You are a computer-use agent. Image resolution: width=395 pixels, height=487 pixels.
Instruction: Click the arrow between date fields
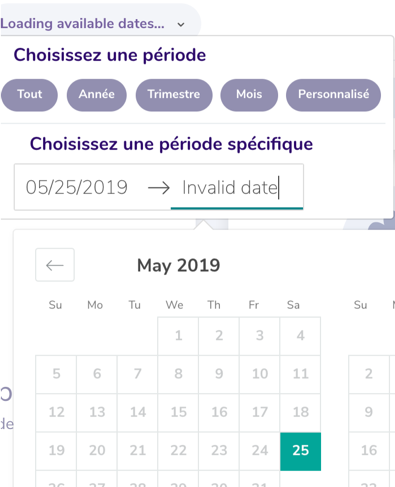pyautogui.click(x=159, y=188)
